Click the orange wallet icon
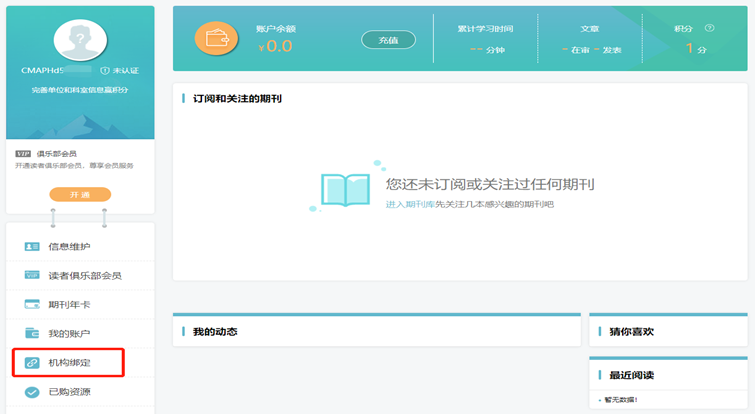The image size is (755, 414). pyautogui.click(x=217, y=39)
